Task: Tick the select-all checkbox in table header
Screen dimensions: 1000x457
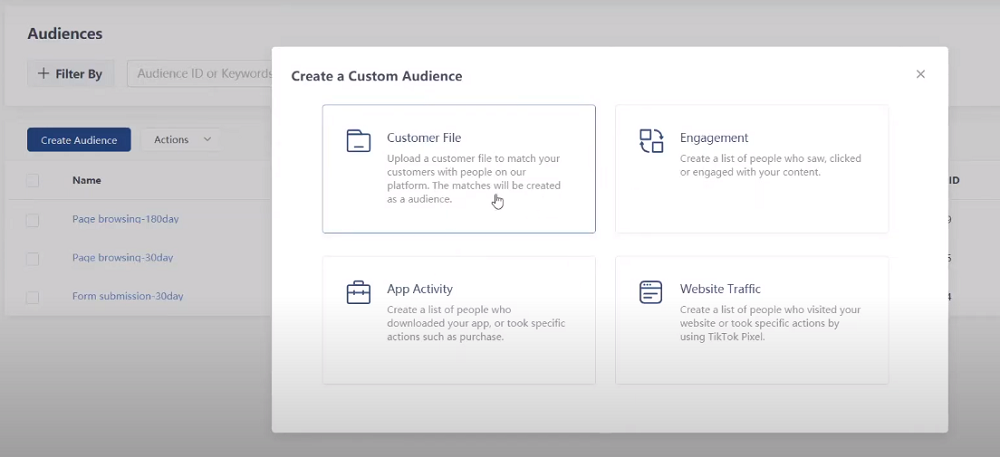Action: click(33, 181)
